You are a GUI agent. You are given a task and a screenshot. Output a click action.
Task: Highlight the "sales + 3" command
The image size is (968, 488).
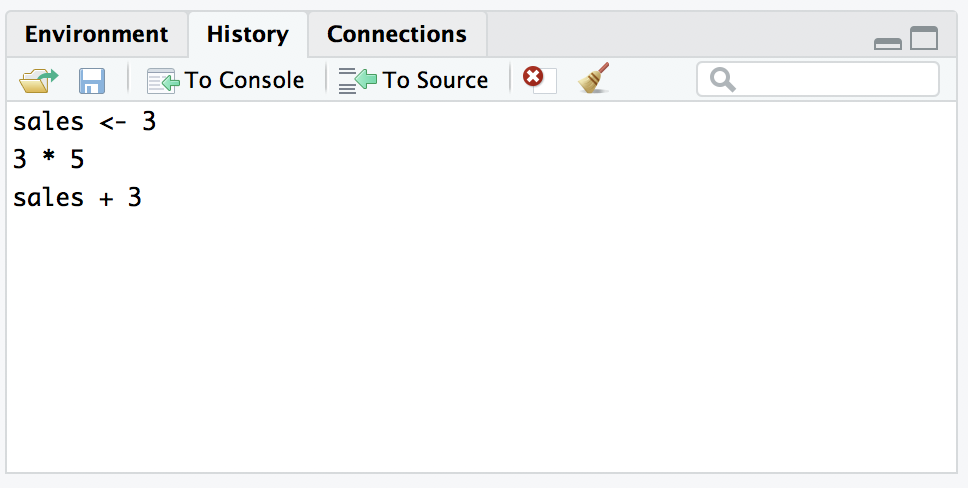pos(78,198)
